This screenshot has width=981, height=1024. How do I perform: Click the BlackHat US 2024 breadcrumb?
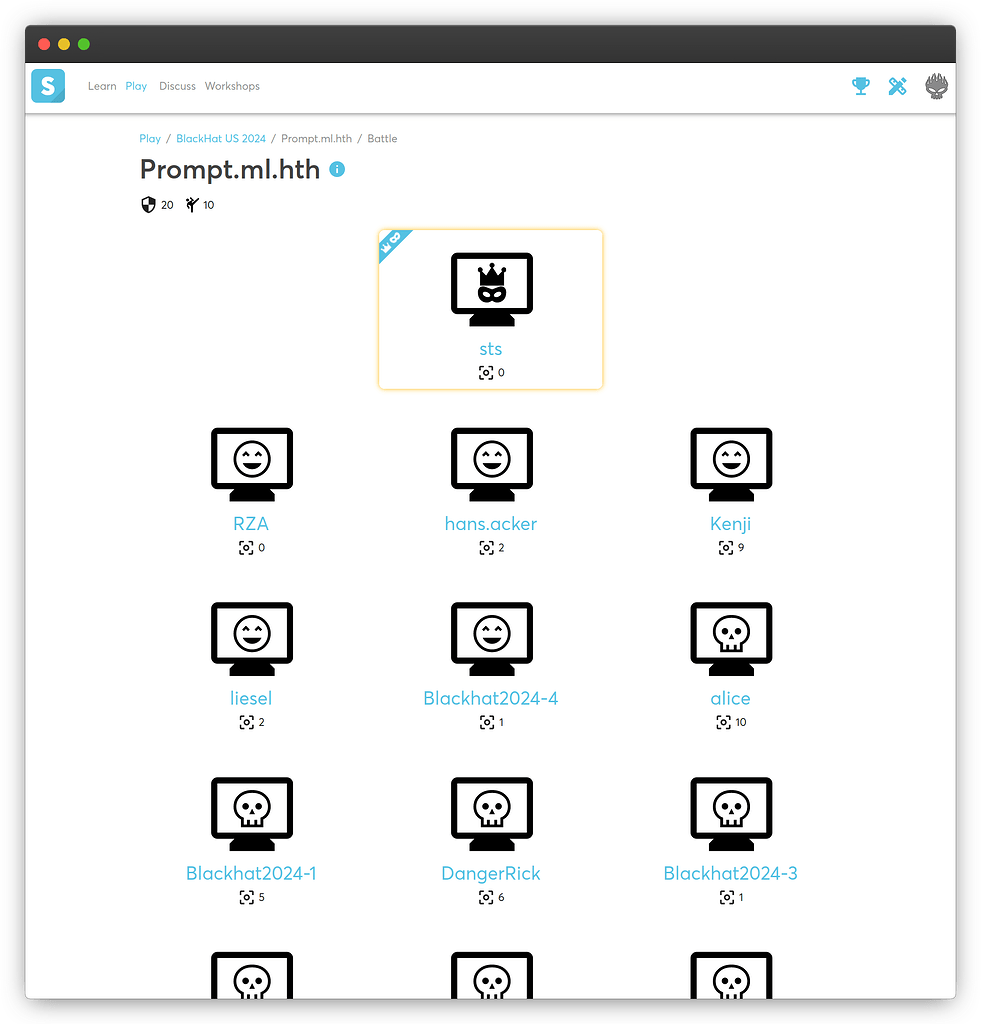(221, 139)
